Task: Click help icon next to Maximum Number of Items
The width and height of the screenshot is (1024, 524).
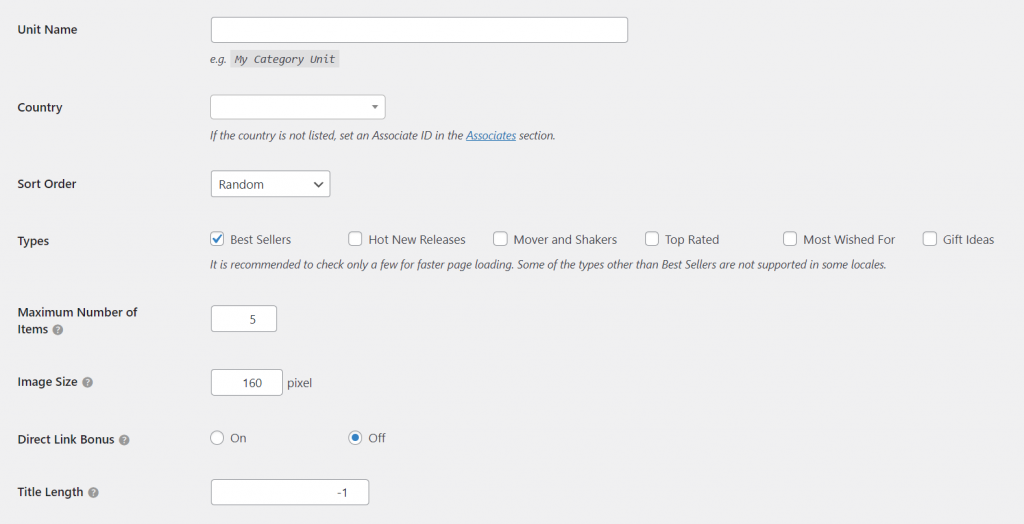Action: point(57,330)
